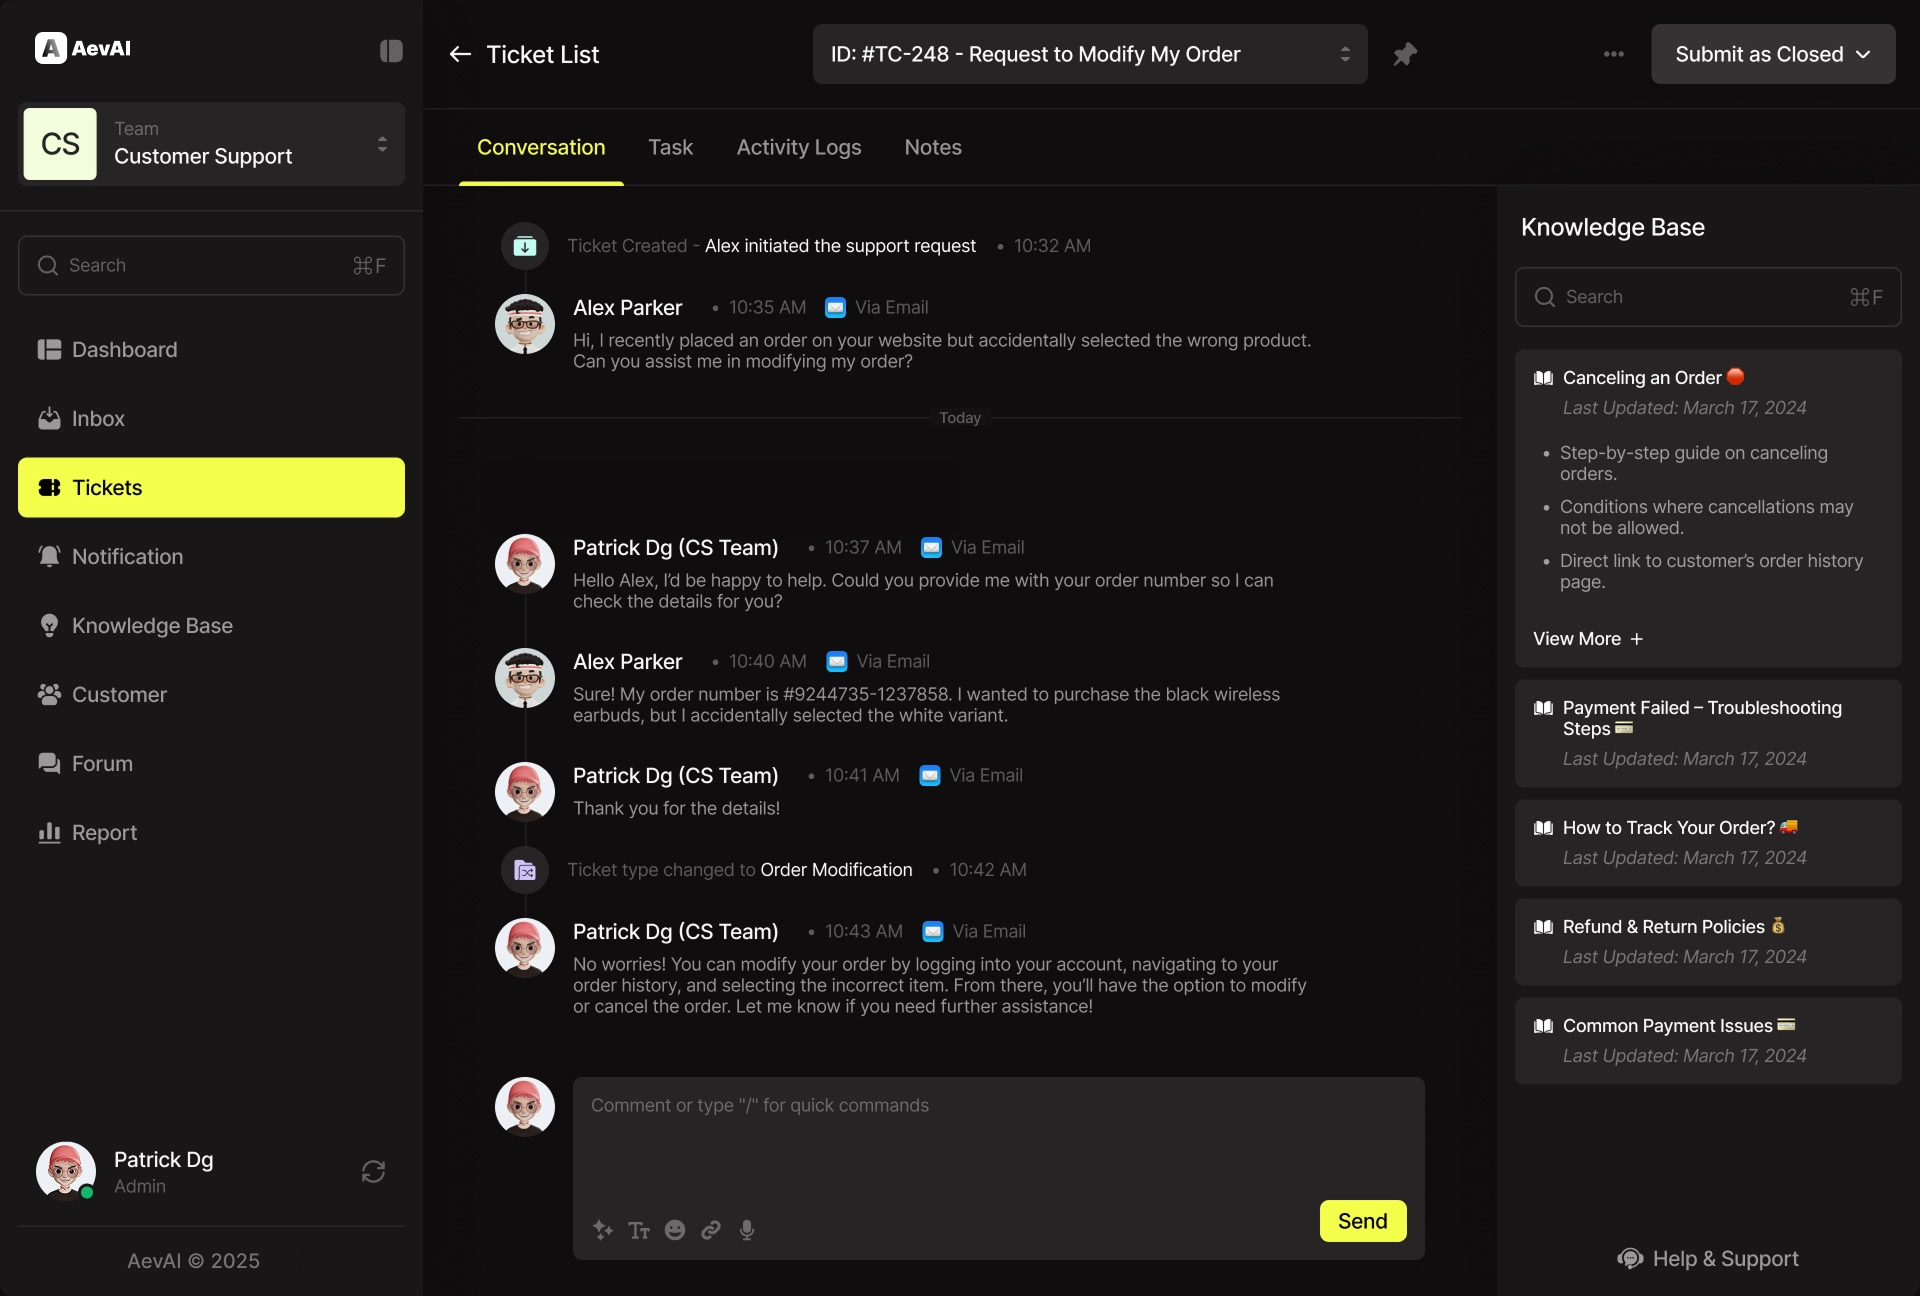This screenshot has height=1296, width=1924.
Task: Attach a link via link icon
Action: pos(711,1230)
